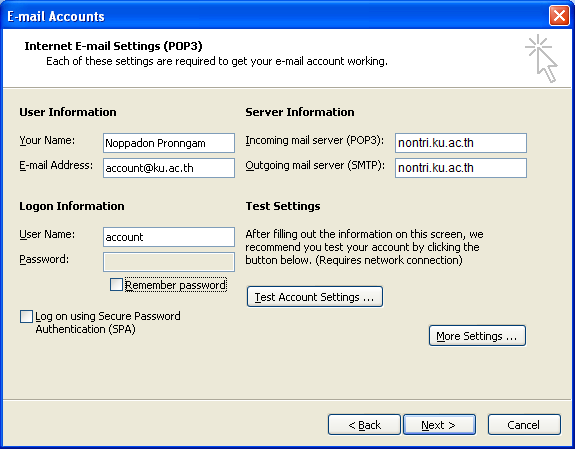Proceed with the Next button
Screen dimensions: 575x449
(x=439, y=425)
